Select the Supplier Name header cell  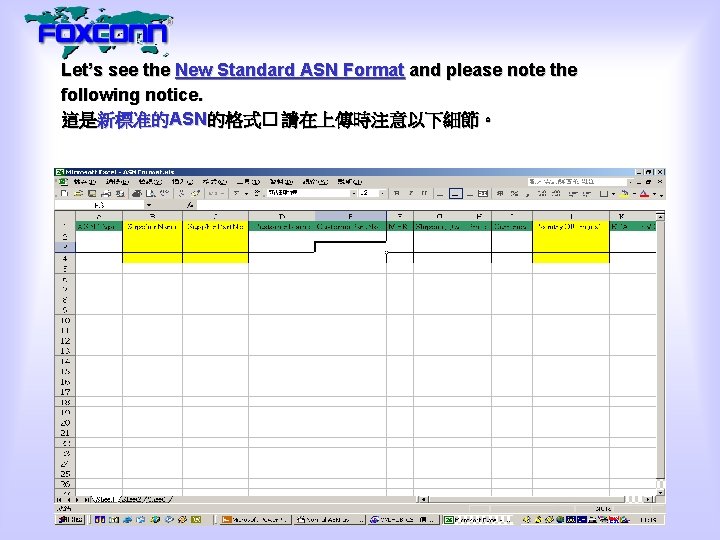pos(152,226)
